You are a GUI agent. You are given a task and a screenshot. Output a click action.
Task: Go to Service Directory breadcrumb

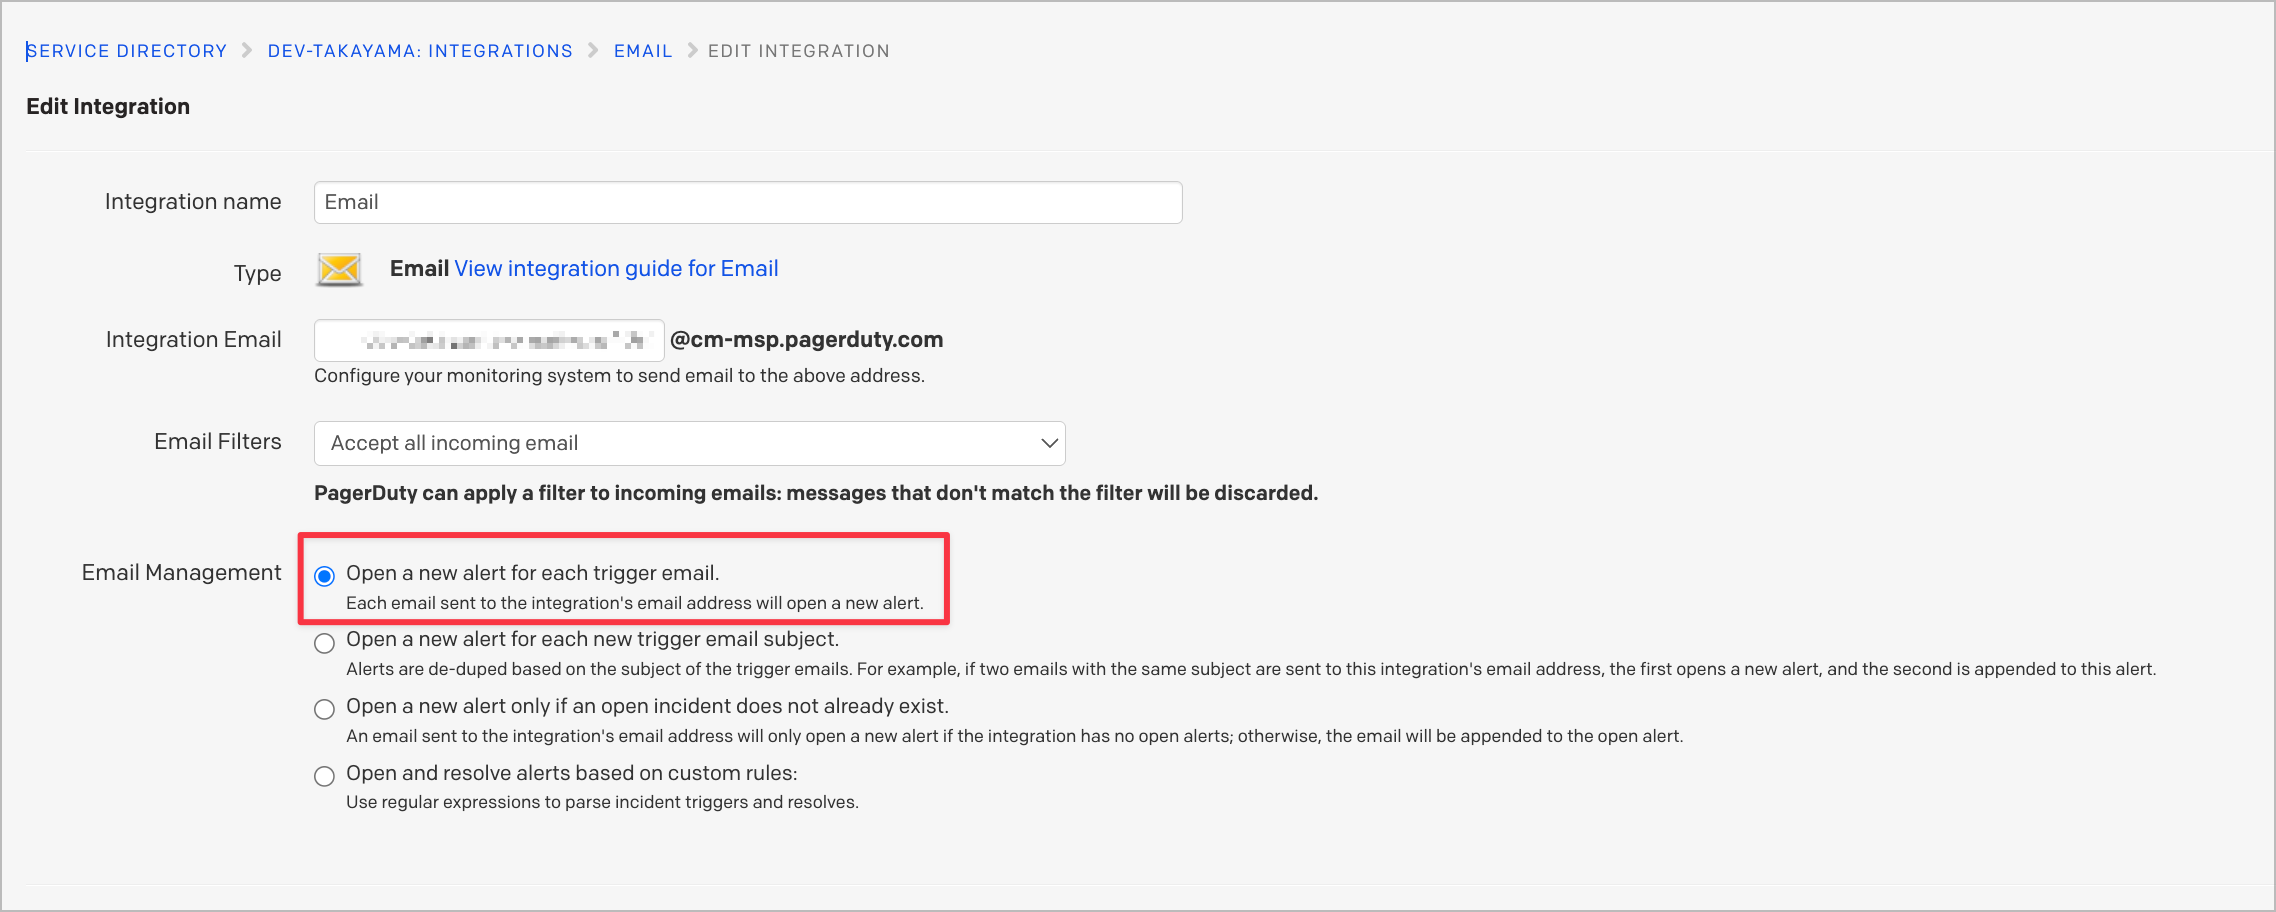click(127, 51)
